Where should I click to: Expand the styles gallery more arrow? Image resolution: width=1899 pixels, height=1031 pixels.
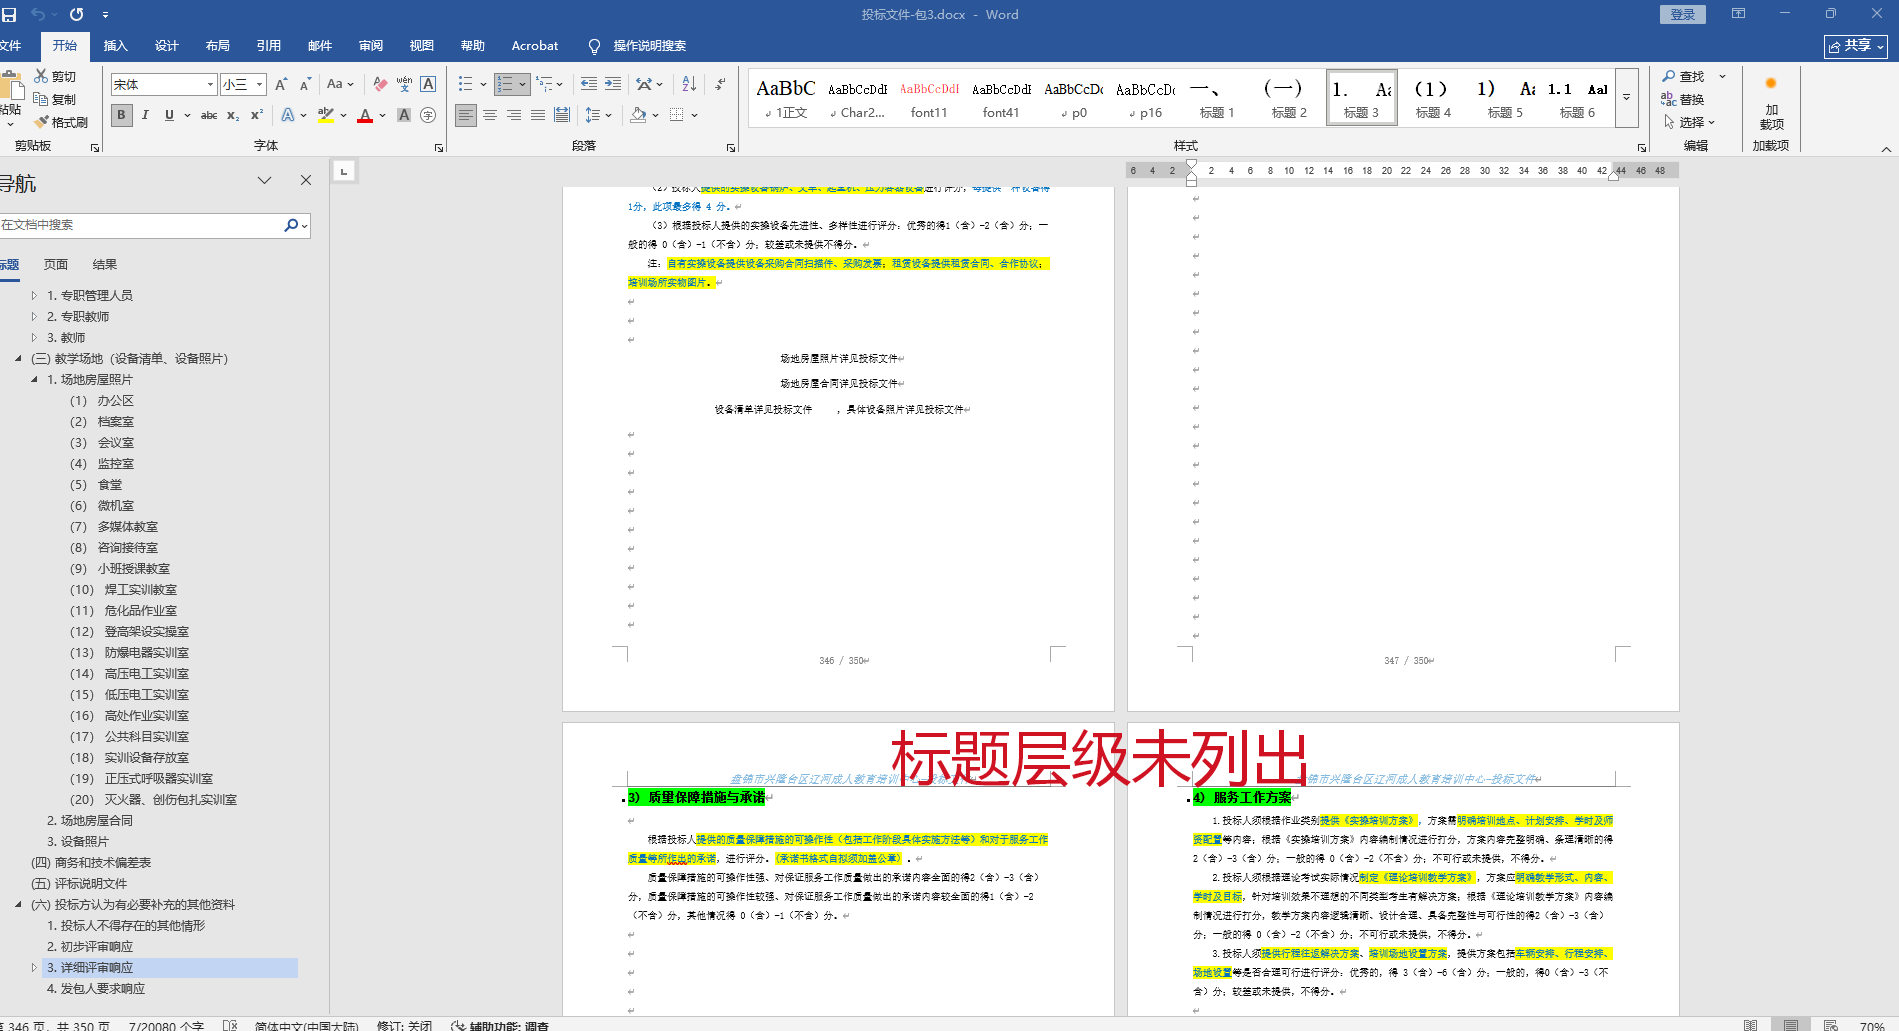pyautogui.click(x=1627, y=98)
